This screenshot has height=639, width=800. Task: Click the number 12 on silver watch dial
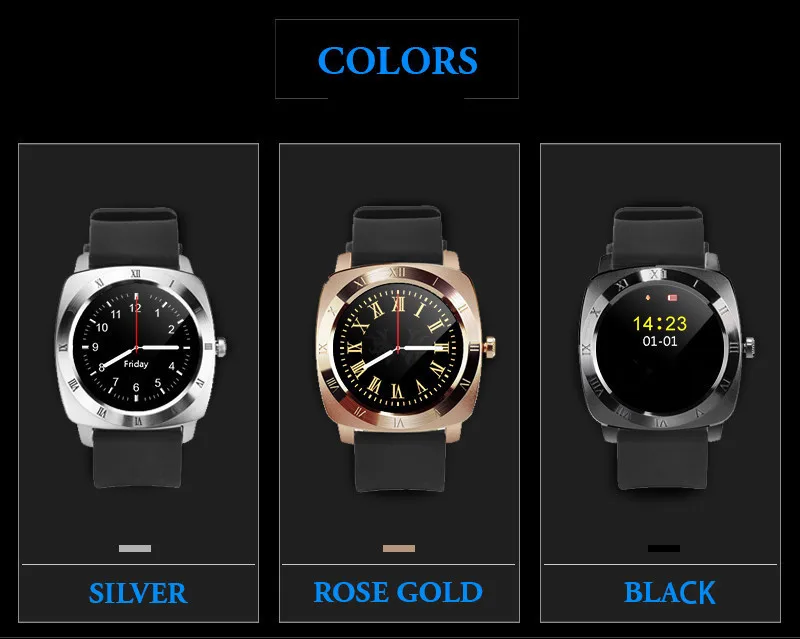[x=135, y=308]
